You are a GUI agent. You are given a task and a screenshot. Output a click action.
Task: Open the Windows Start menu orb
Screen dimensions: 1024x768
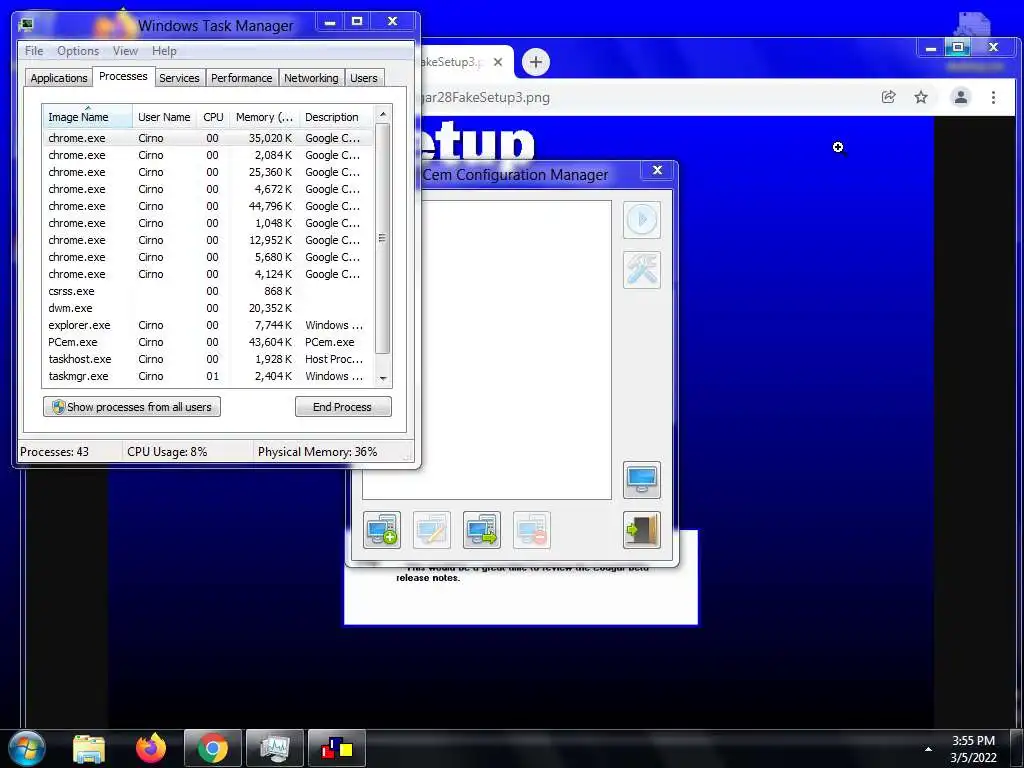[26, 748]
